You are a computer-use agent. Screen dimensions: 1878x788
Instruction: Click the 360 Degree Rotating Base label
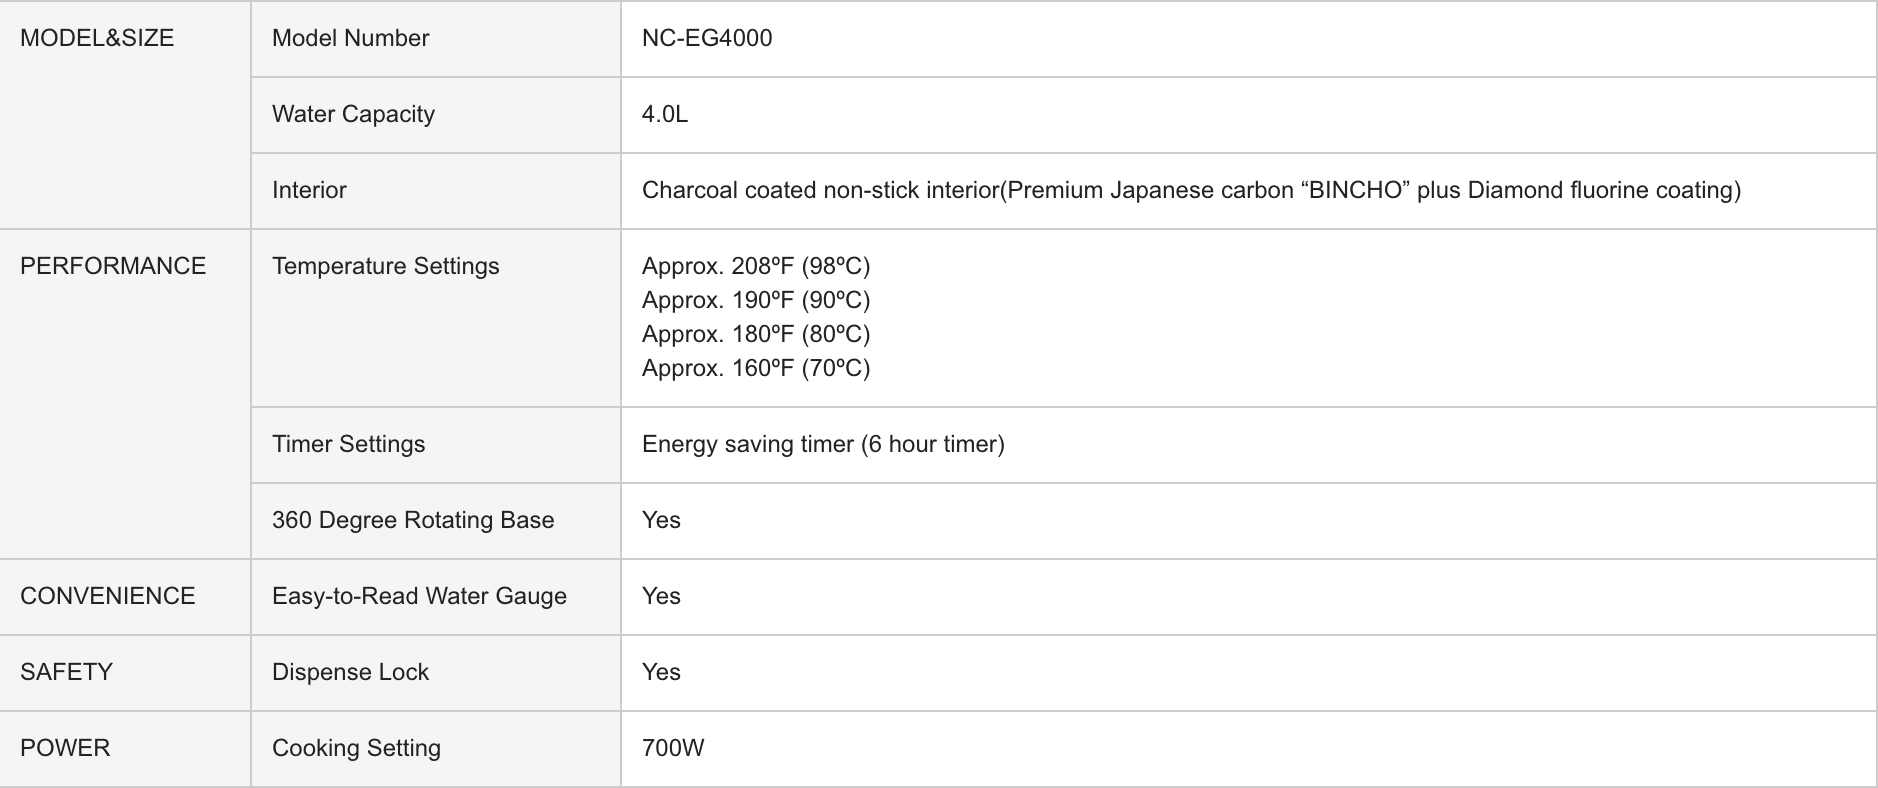[x=413, y=520]
